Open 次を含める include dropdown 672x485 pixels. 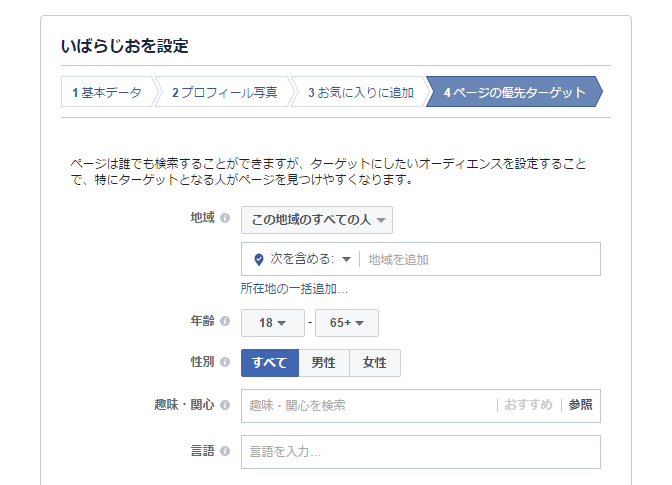(310, 259)
